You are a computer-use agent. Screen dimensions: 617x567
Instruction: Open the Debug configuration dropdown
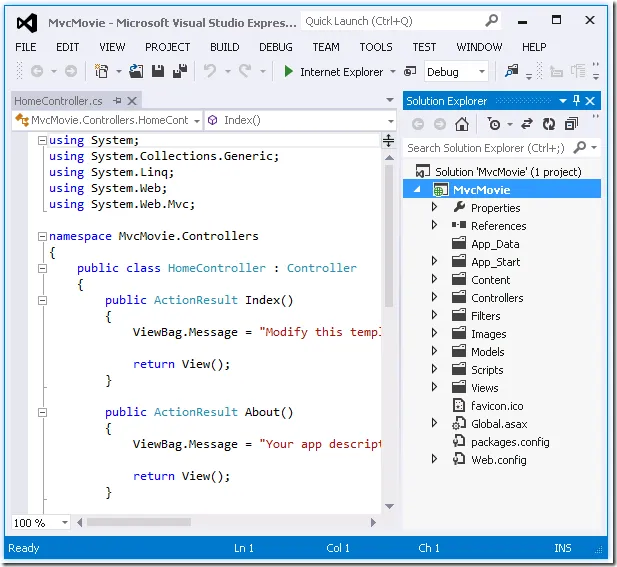point(482,72)
